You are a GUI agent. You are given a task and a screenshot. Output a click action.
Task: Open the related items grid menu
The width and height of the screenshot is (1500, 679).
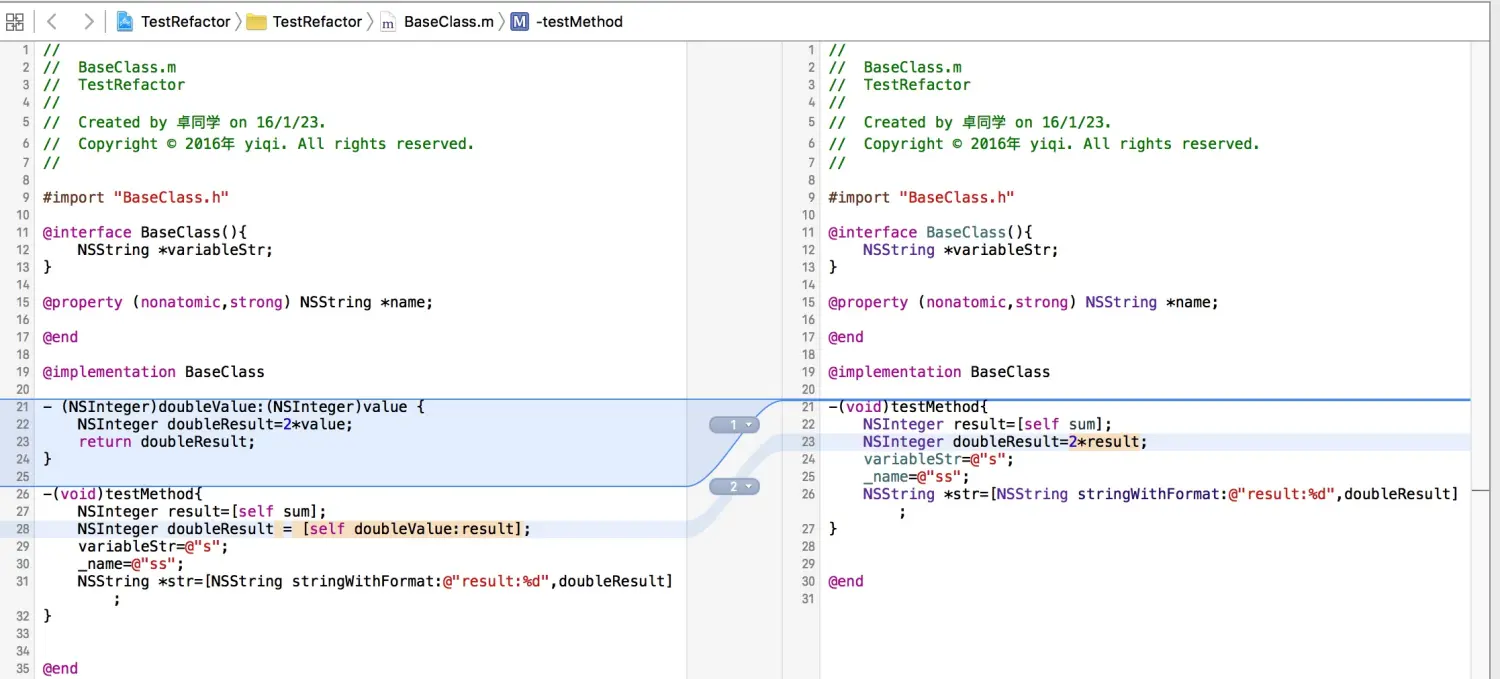pos(14,21)
